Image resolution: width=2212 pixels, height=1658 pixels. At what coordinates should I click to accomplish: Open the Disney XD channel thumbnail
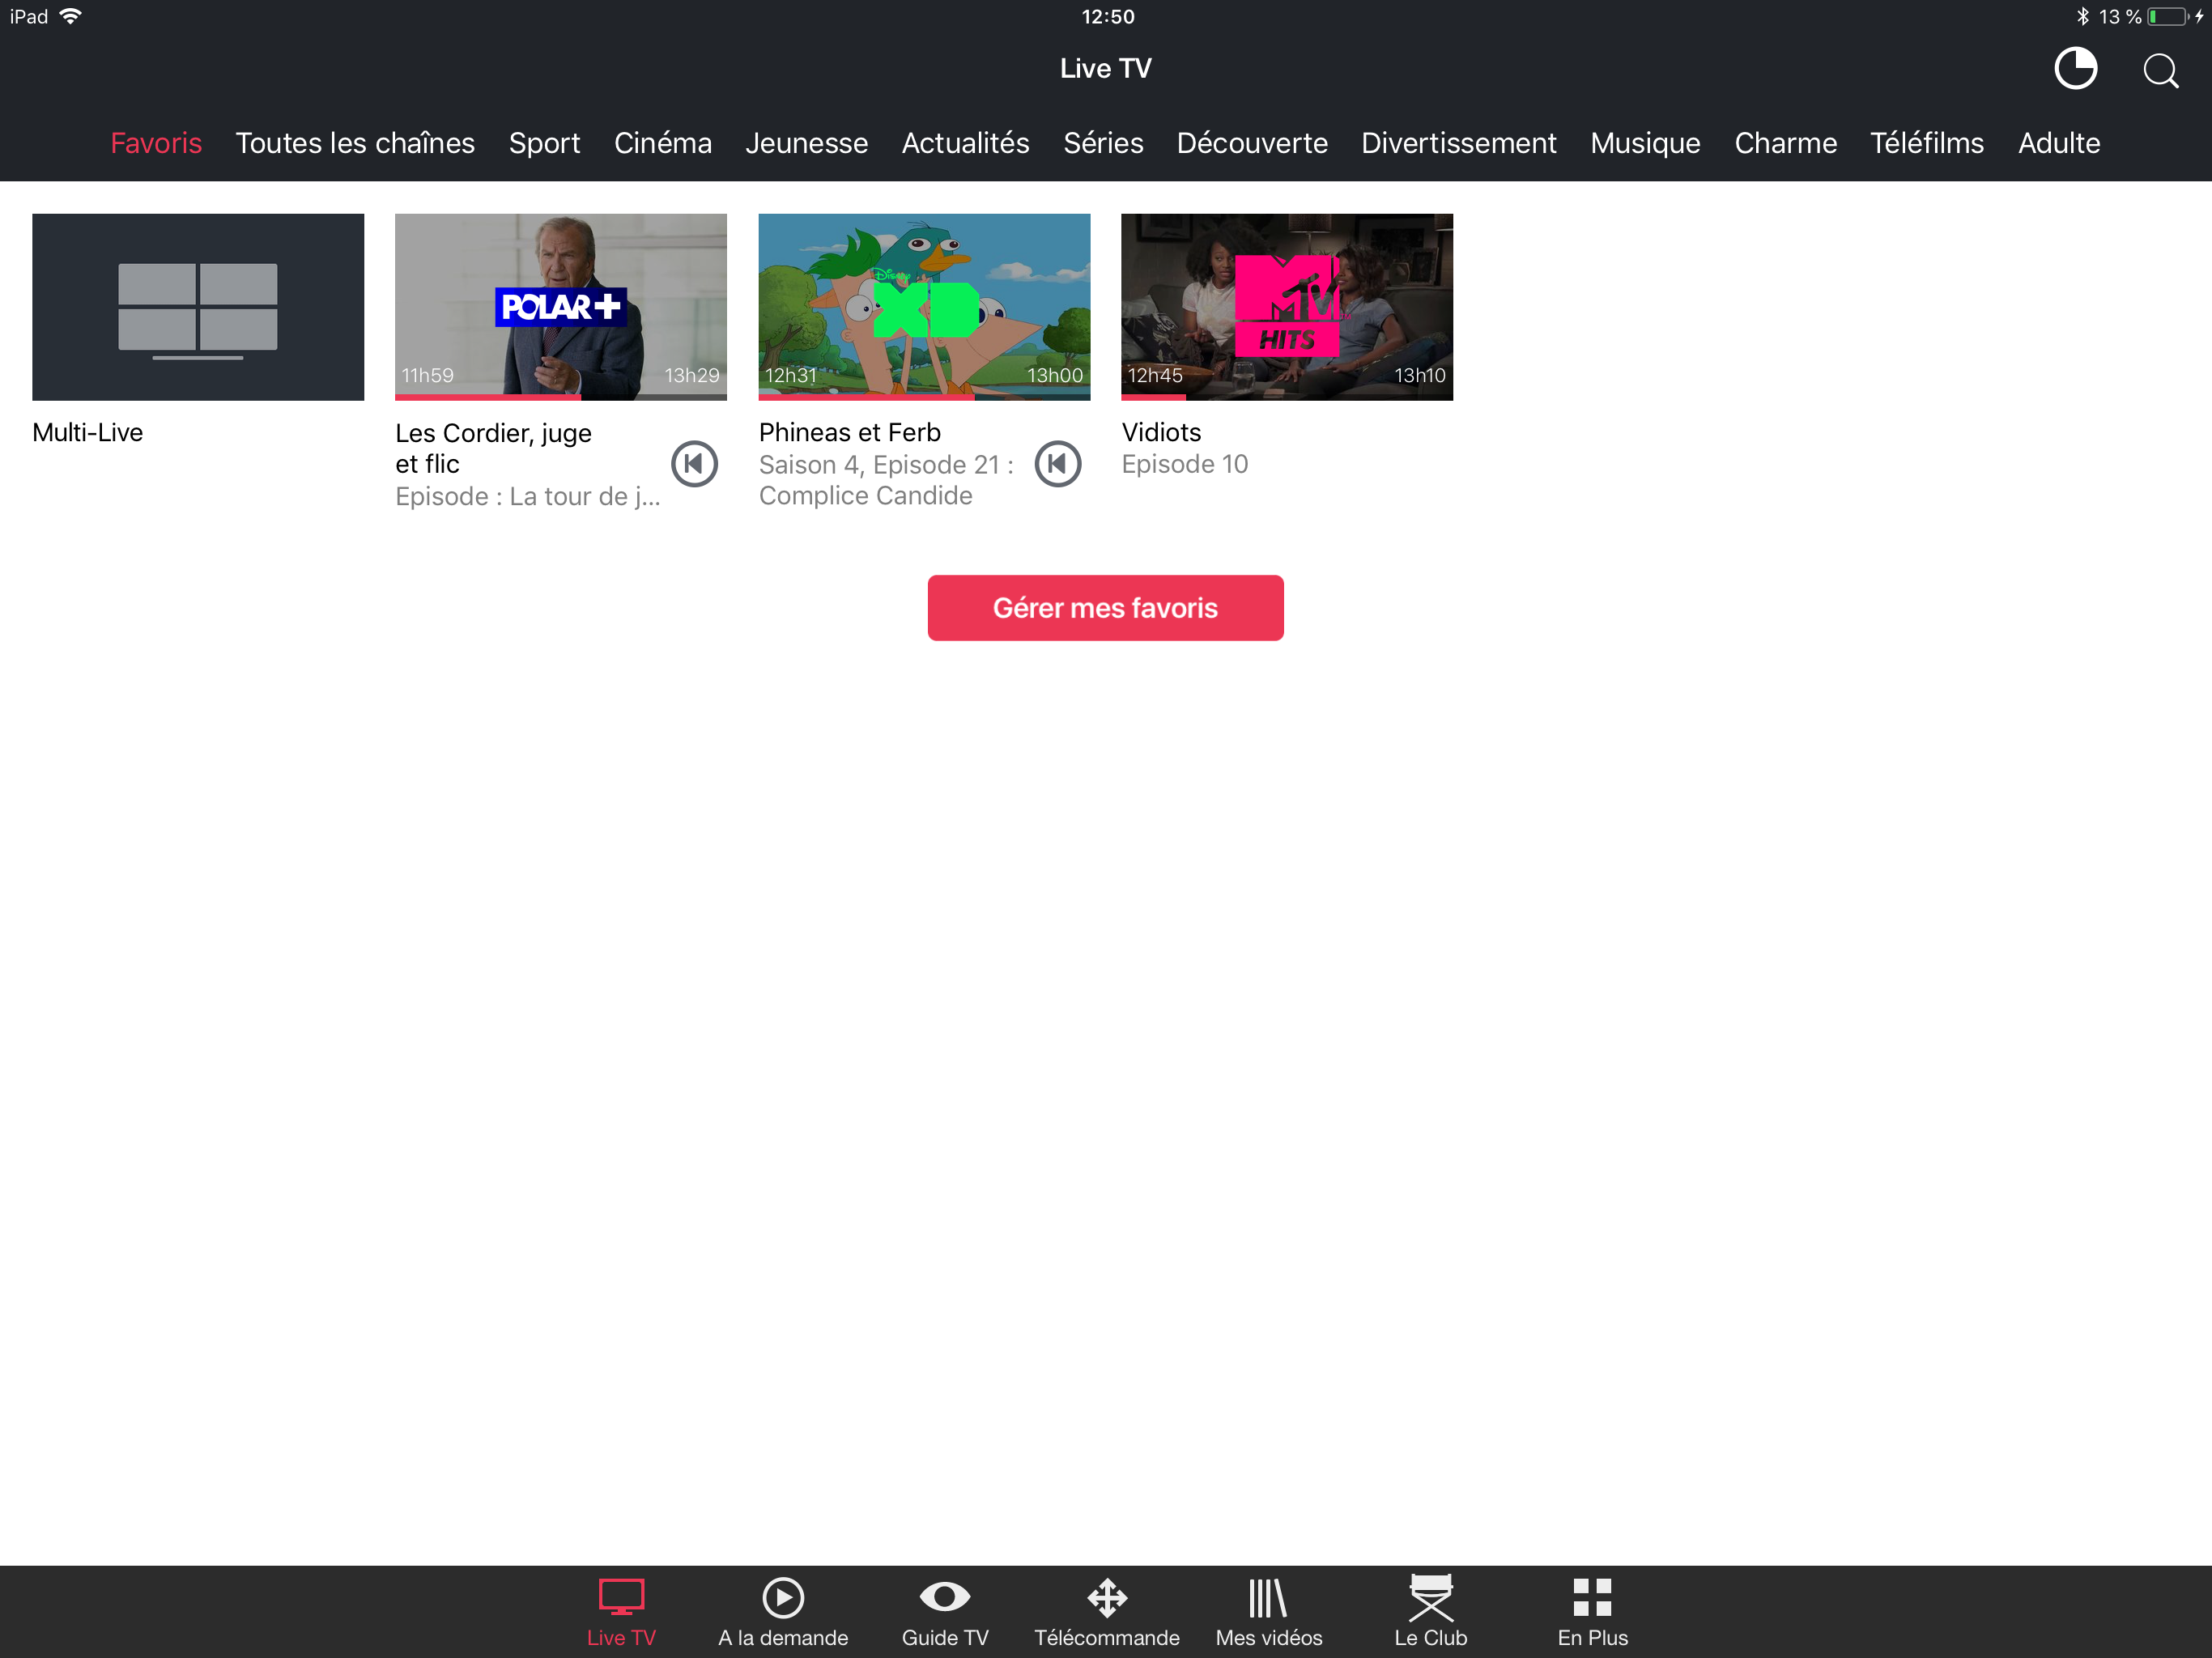(924, 307)
